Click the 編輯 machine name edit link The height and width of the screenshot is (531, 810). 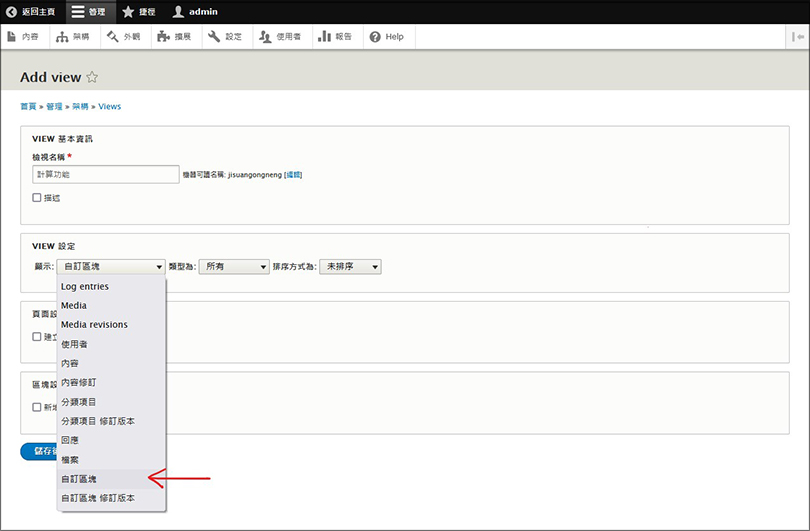(x=293, y=175)
